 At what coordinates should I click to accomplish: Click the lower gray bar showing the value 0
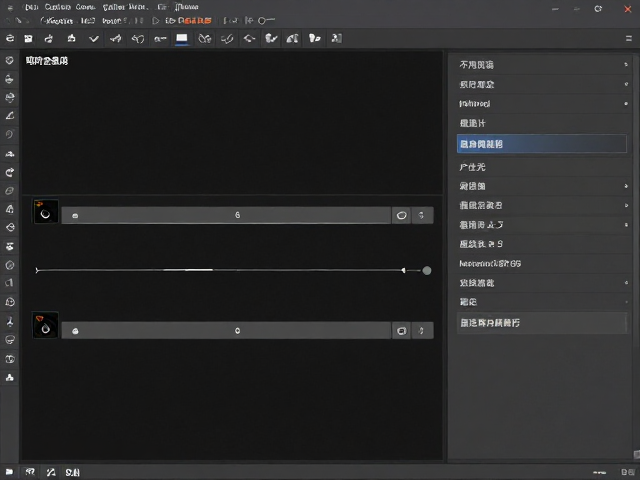click(226, 330)
